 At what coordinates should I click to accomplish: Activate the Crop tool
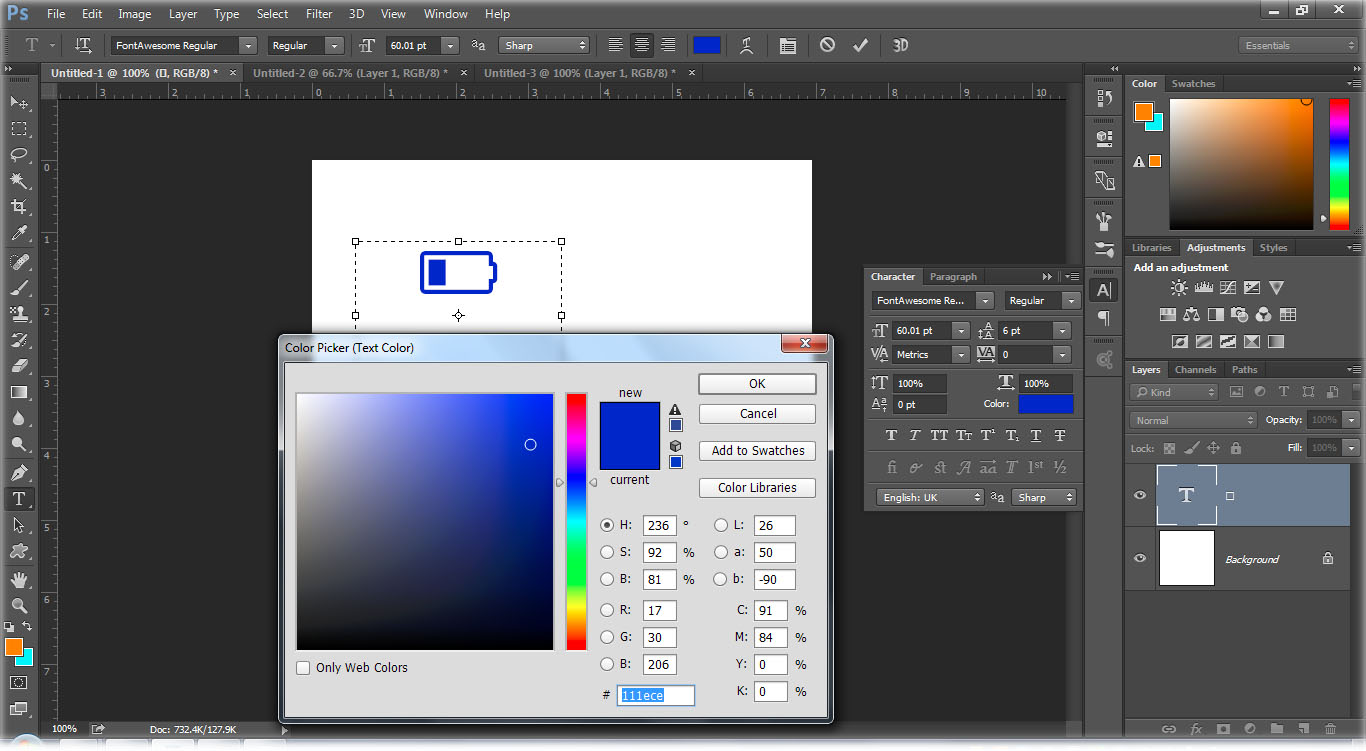point(19,207)
